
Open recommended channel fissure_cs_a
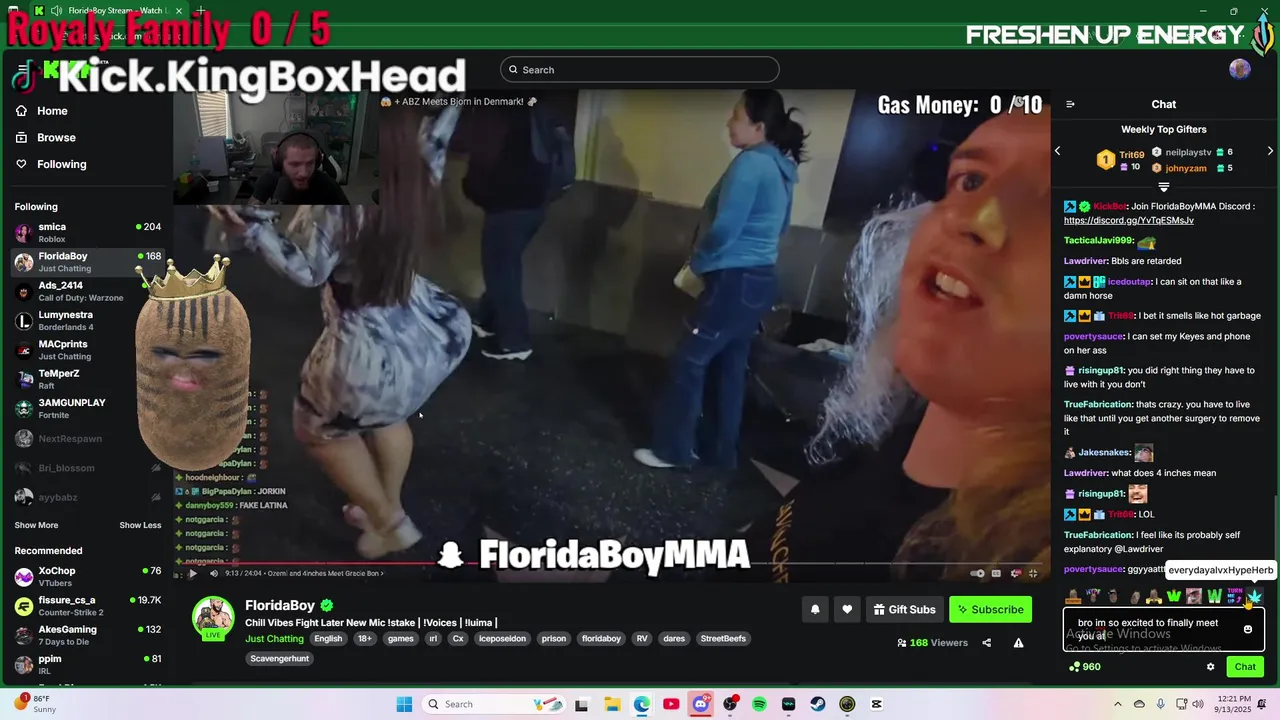point(87,606)
